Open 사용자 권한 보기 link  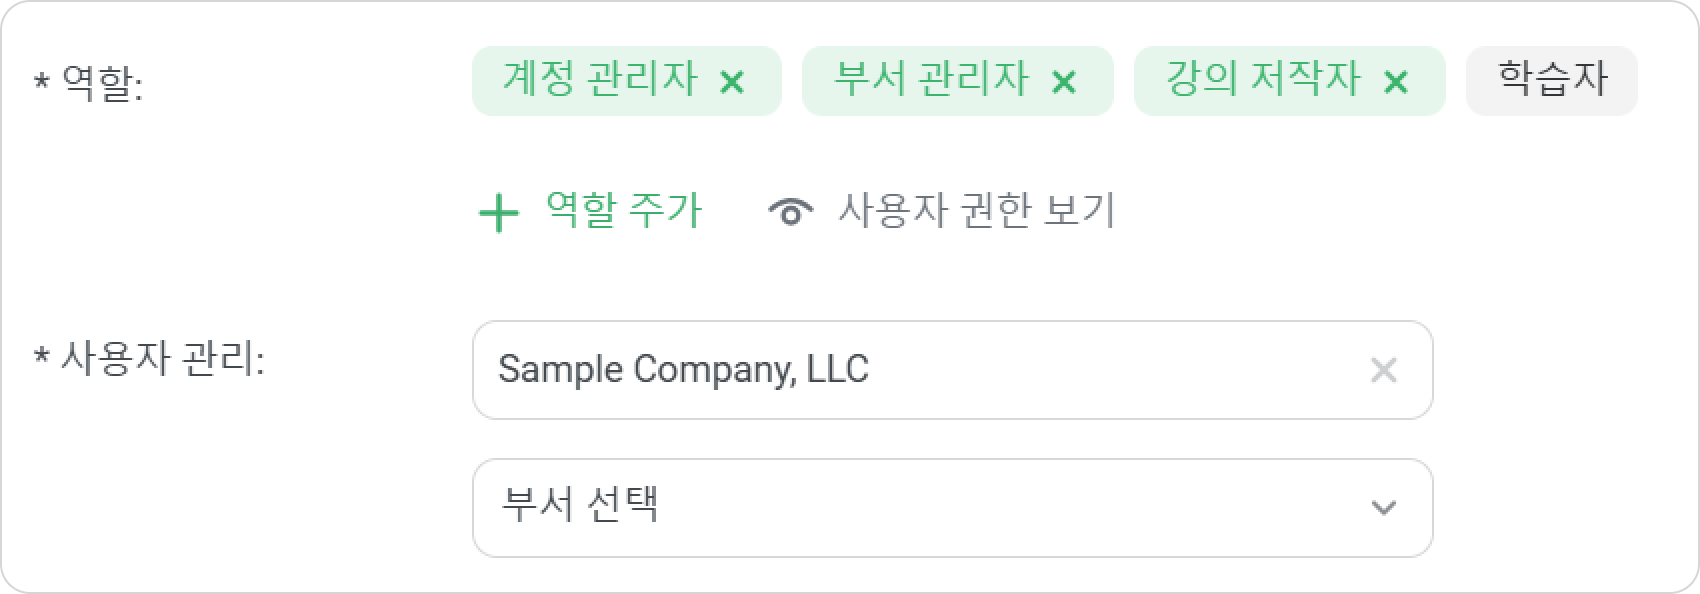(x=976, y=210)
